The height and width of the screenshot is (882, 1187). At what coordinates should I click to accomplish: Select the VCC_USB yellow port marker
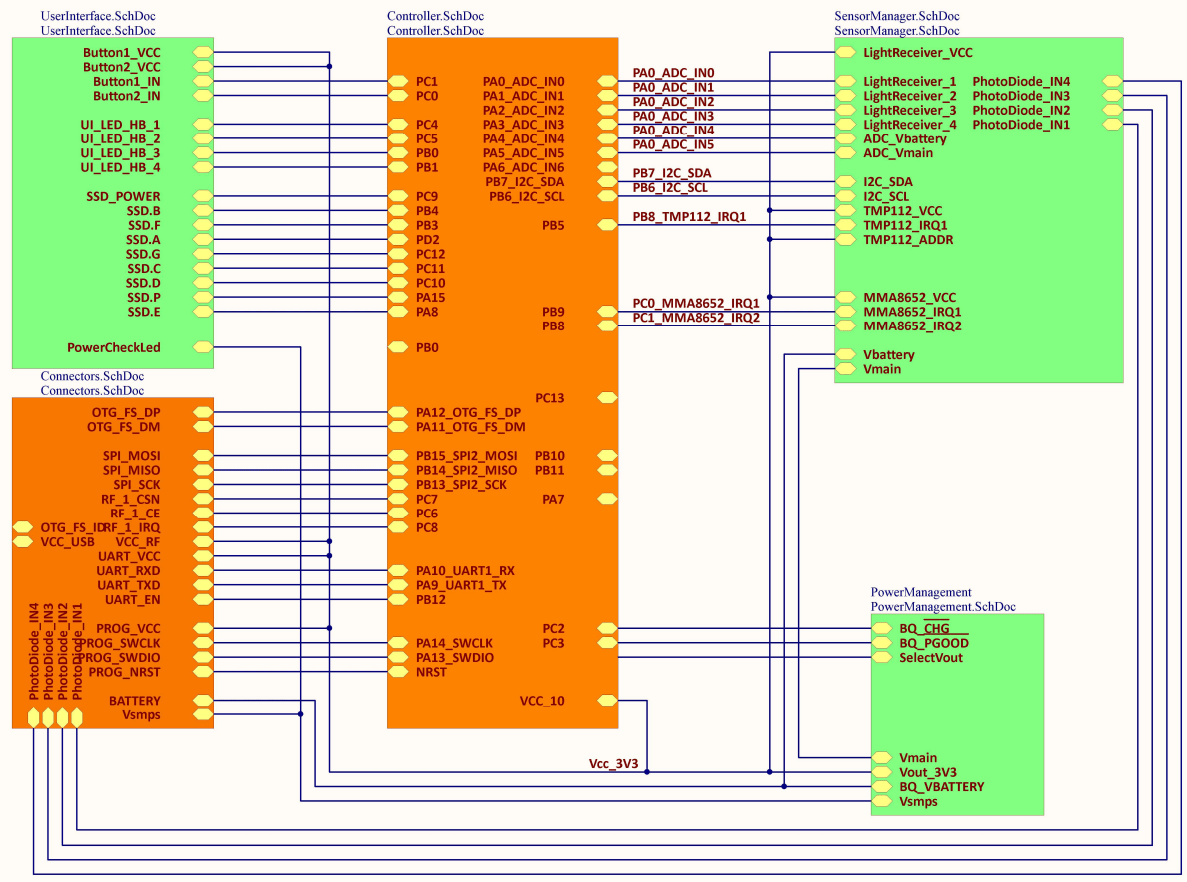point(23,541)
